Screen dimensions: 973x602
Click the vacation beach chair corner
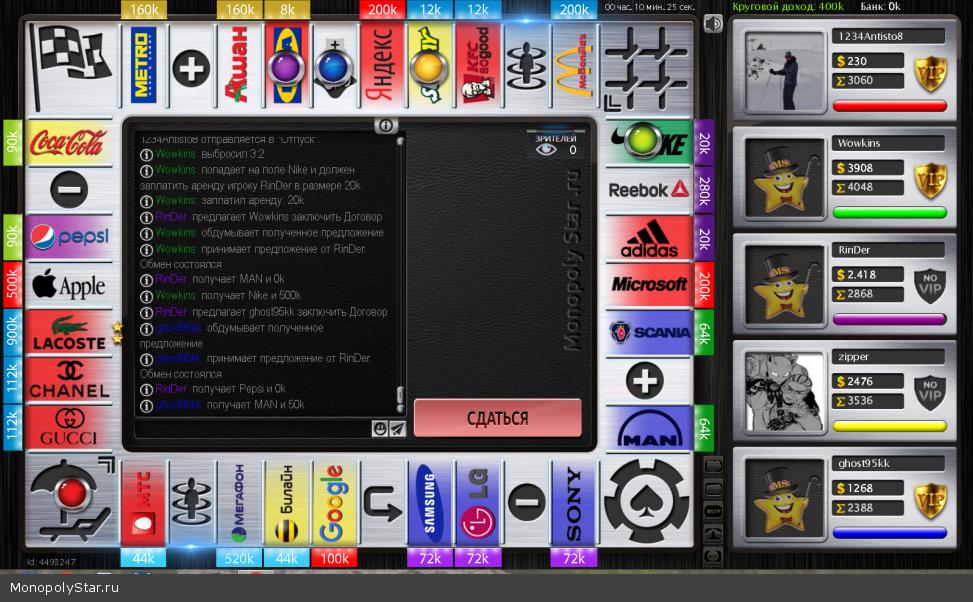point(71,501)
